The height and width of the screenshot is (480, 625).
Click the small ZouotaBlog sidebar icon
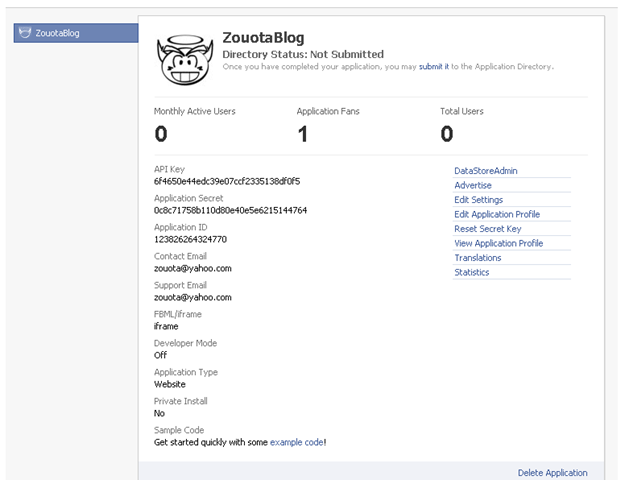pyautogui.click(x=25, y=33)
